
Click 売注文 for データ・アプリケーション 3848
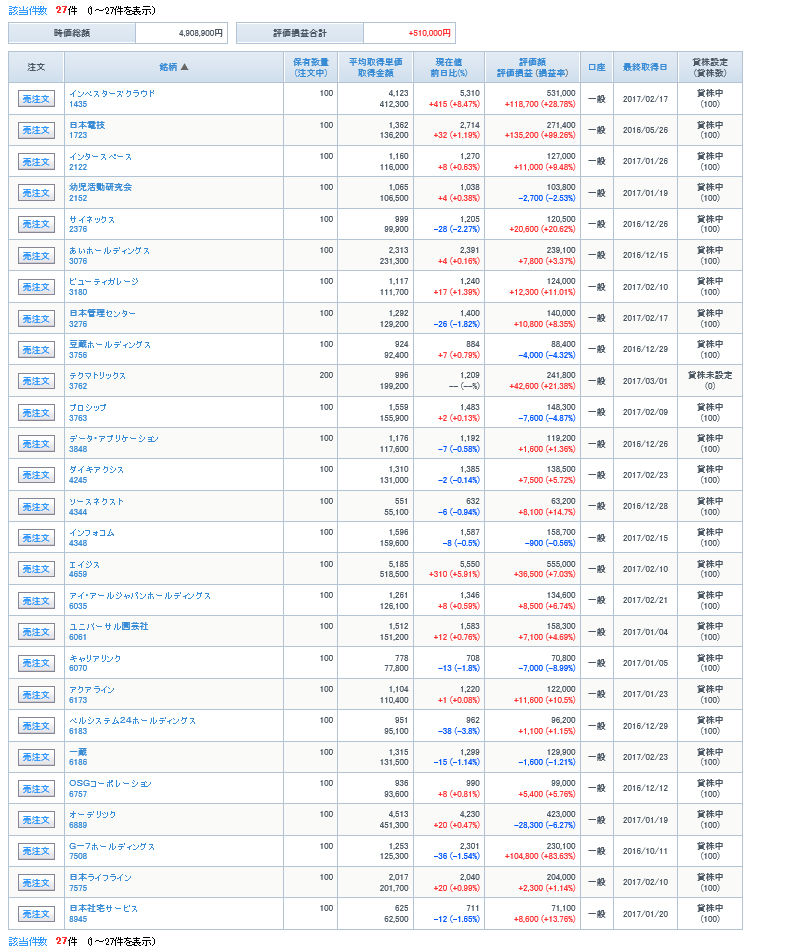[x=36, y=444]
